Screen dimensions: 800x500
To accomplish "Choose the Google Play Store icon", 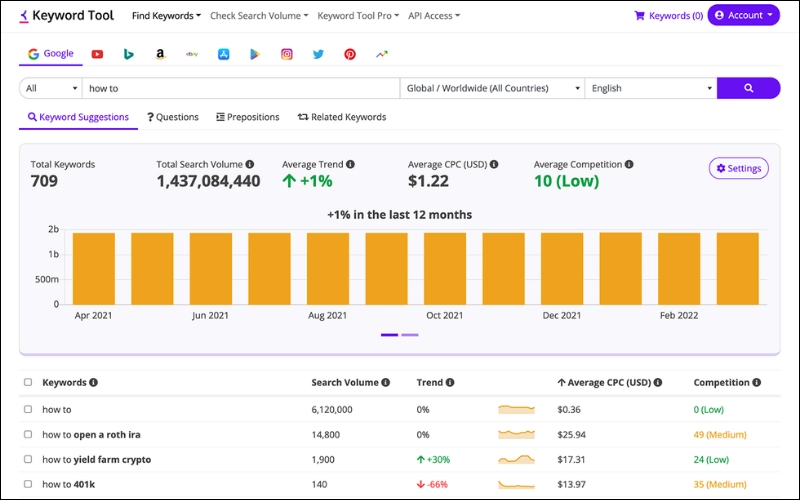I will 255,54.
